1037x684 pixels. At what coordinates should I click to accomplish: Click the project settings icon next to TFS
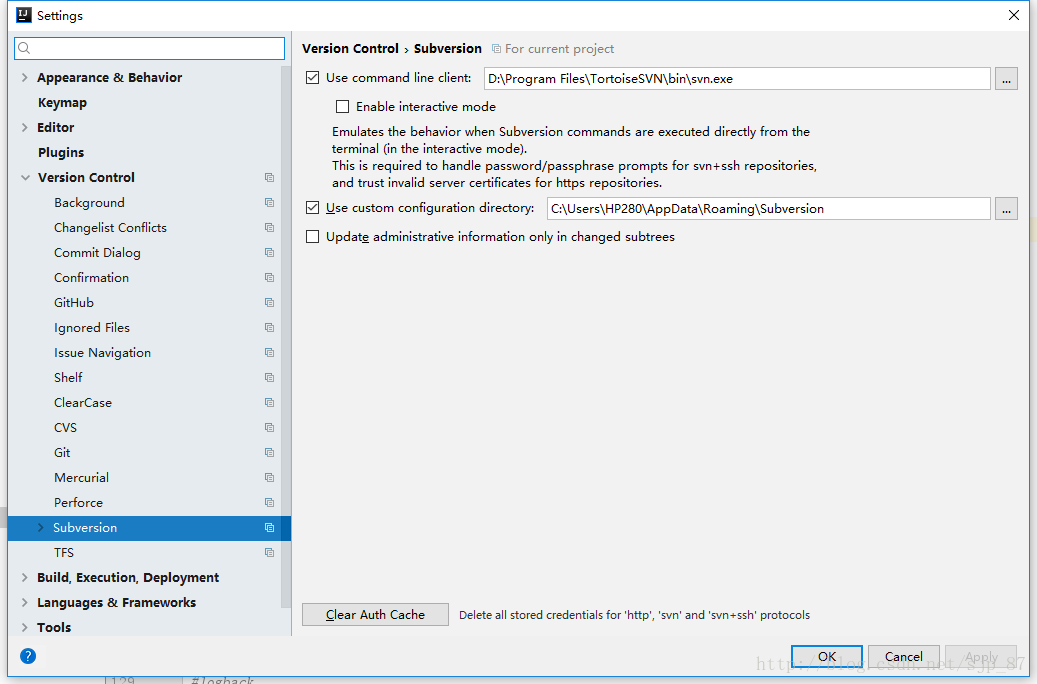click(x=268, y=552)
